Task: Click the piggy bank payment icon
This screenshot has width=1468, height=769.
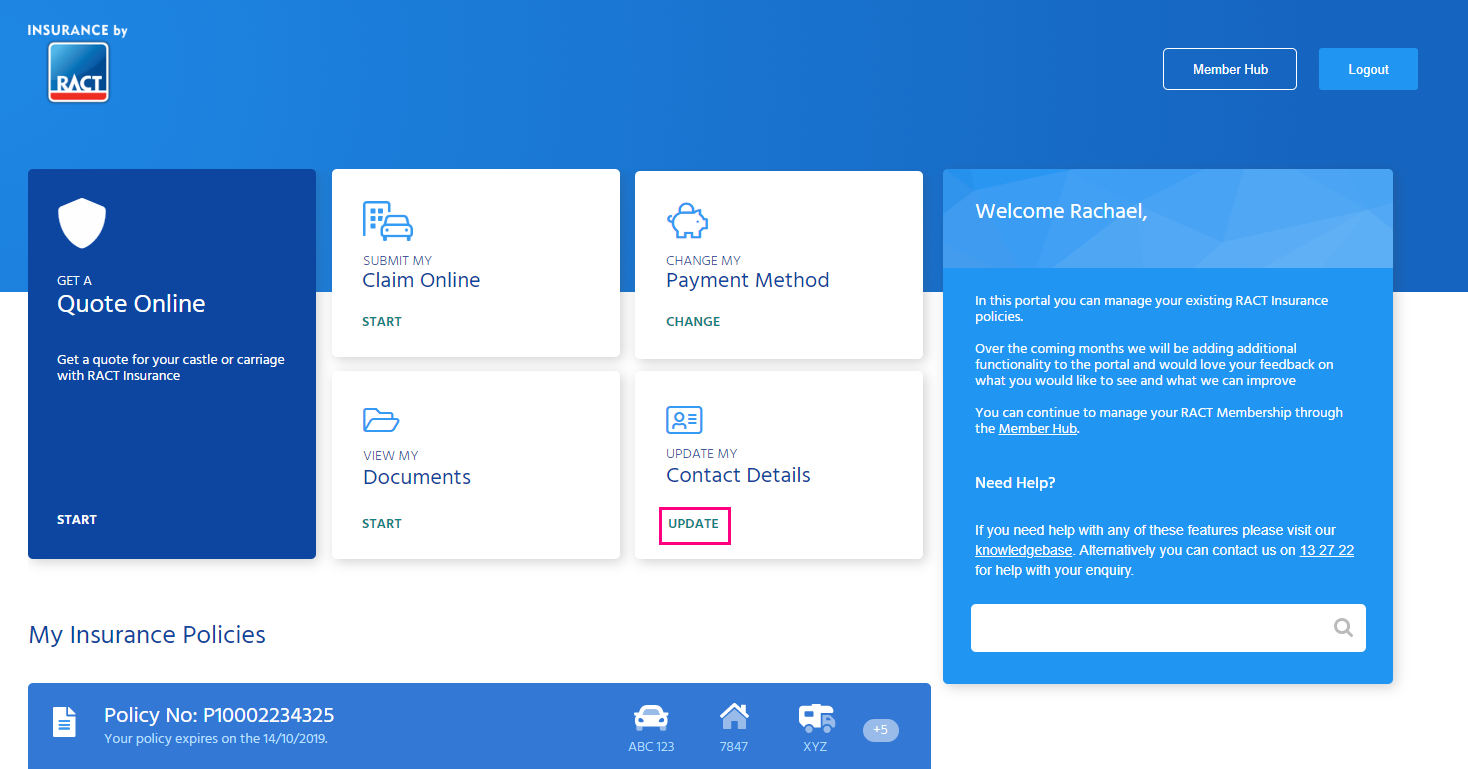Action: point(687,221)
